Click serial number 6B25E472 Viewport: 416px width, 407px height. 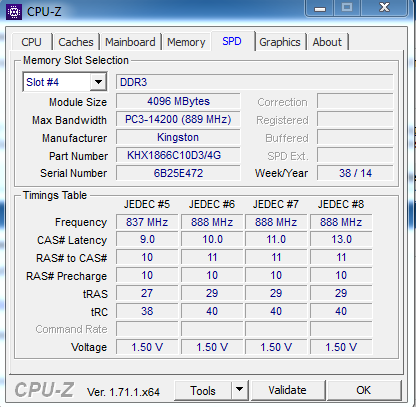coord(178,173)
